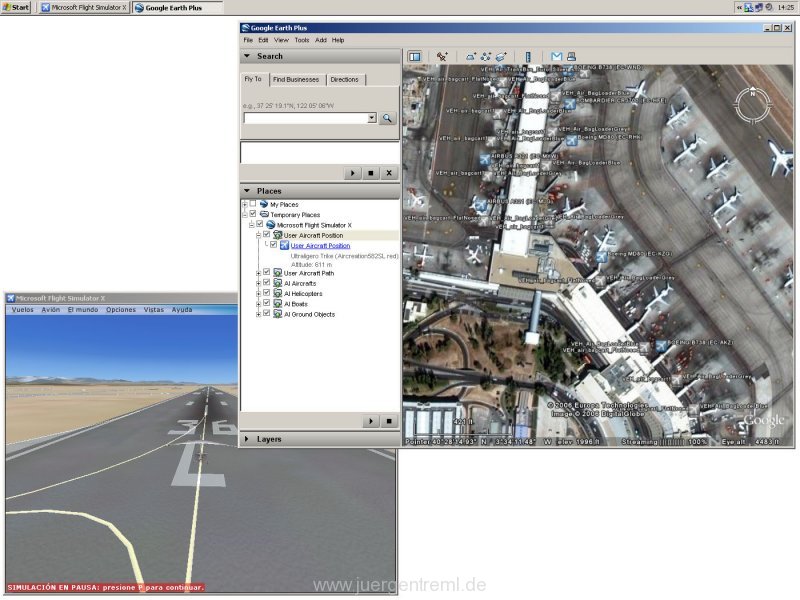Click the Add Placemark pushpin icon
Viewport: 800px width, 600px height.
pos(442,57)
